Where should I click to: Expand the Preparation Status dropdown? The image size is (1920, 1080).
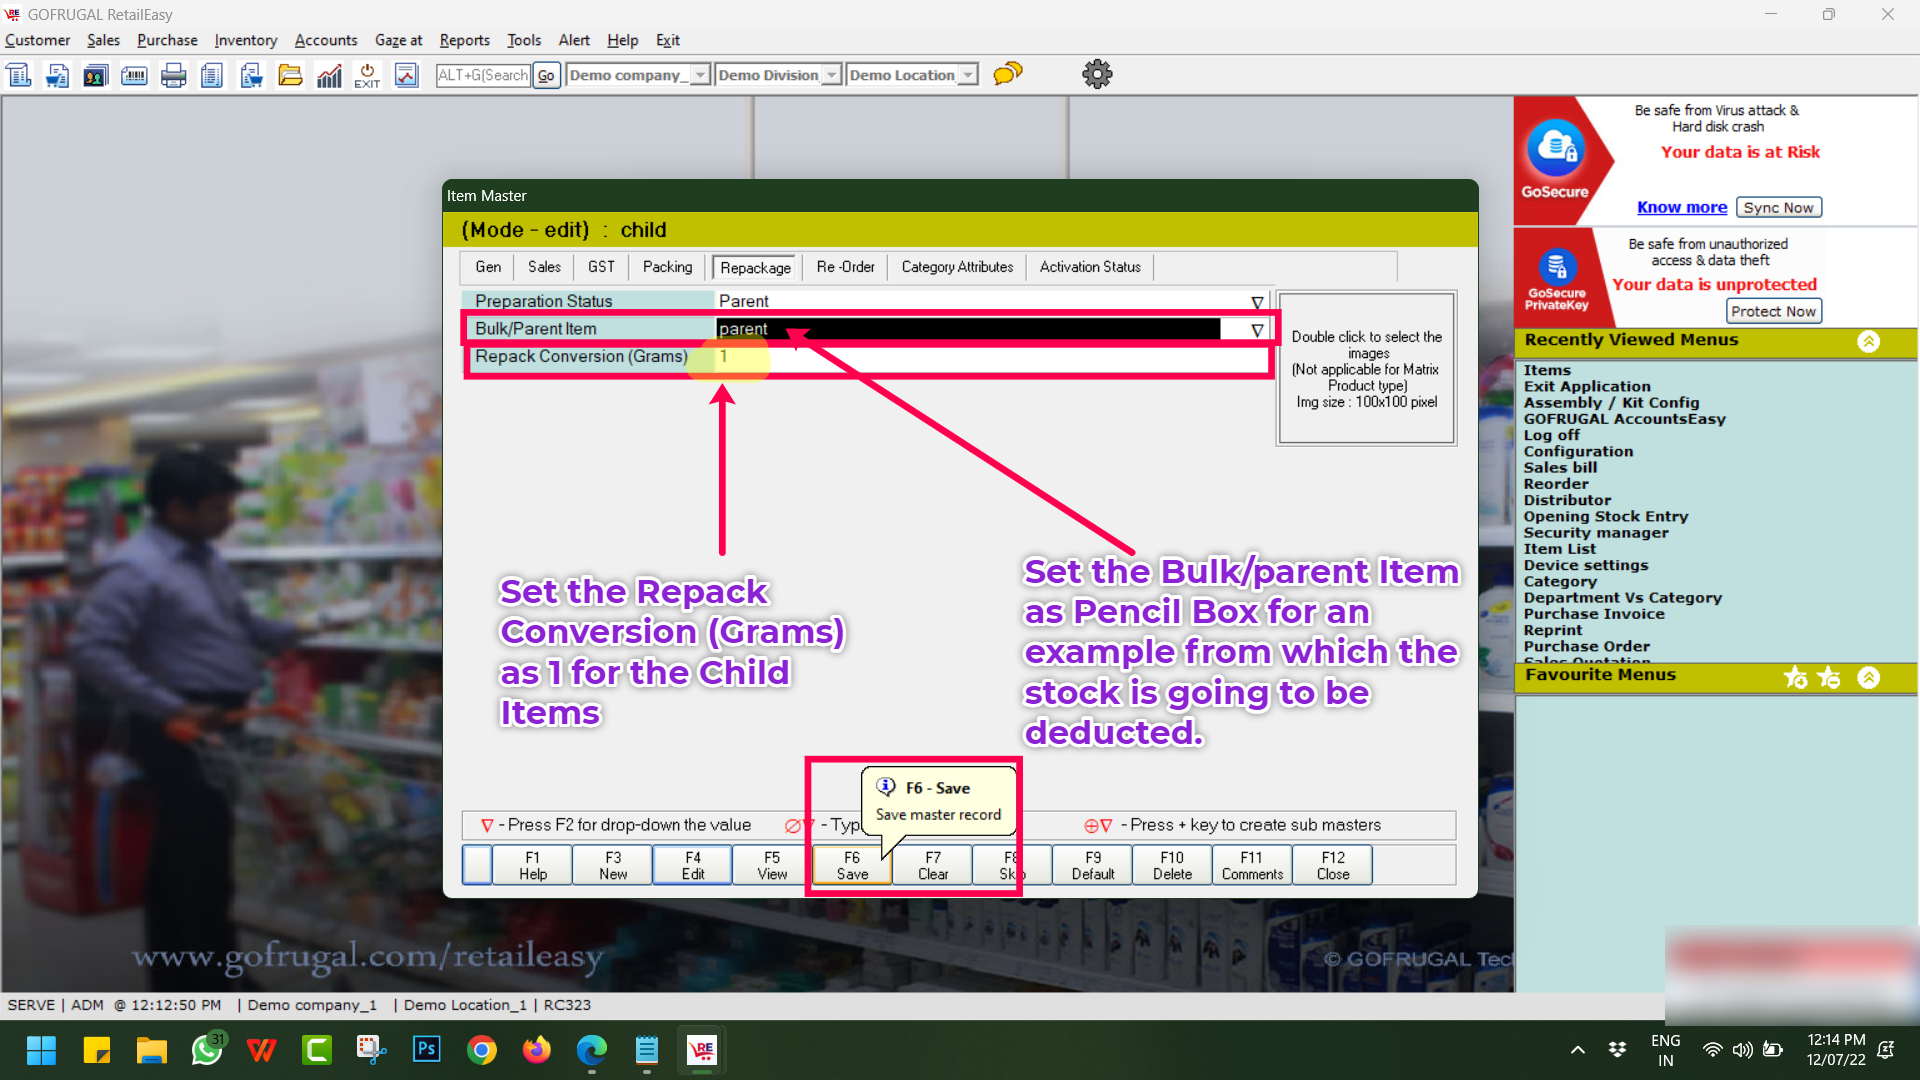(x=1257, y=302)
